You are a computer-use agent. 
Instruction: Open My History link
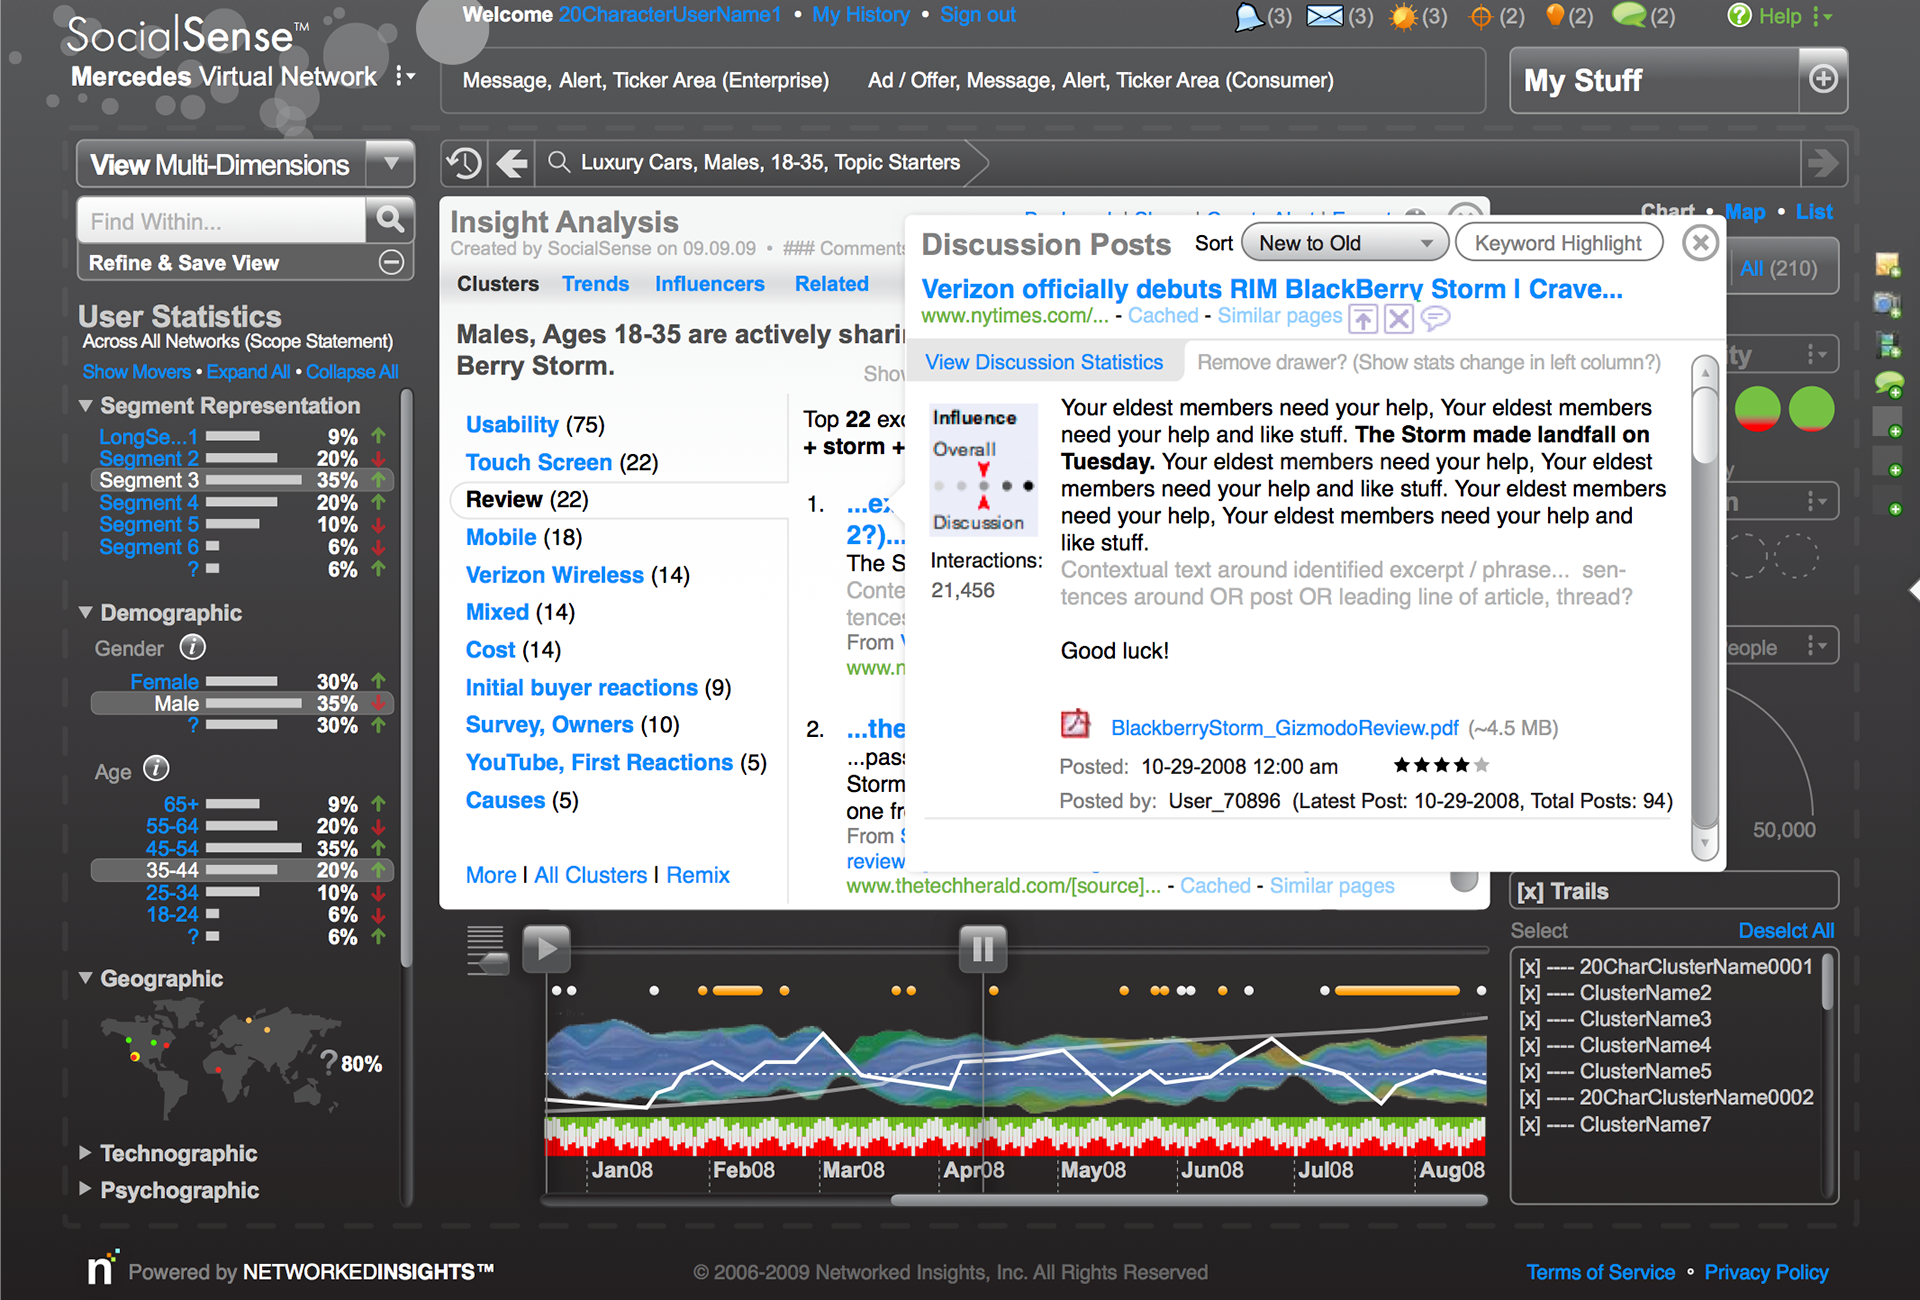pyautogui.click(x=860, y=15)
